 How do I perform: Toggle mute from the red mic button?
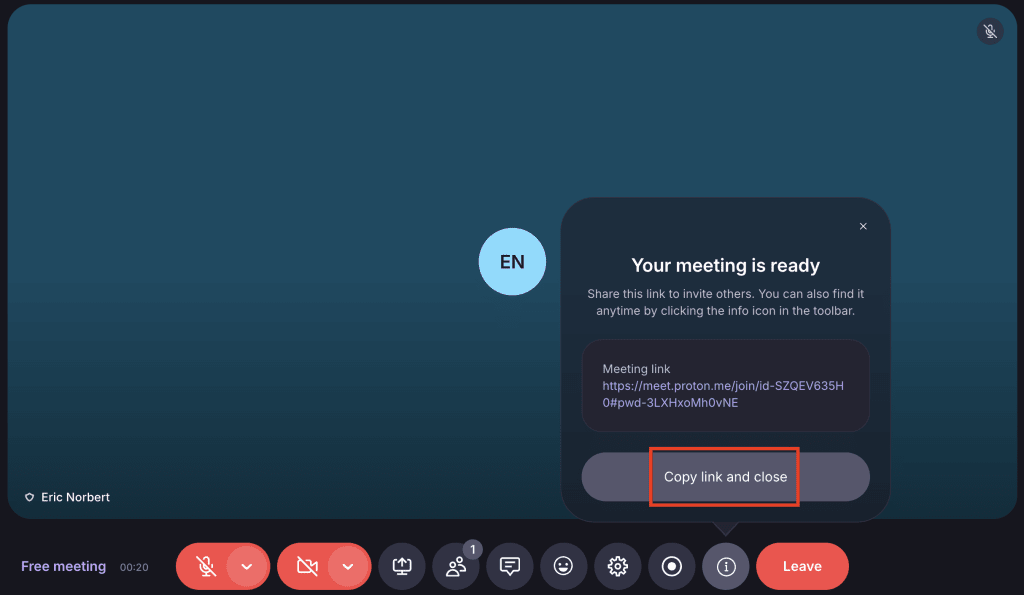coord(206,566)
